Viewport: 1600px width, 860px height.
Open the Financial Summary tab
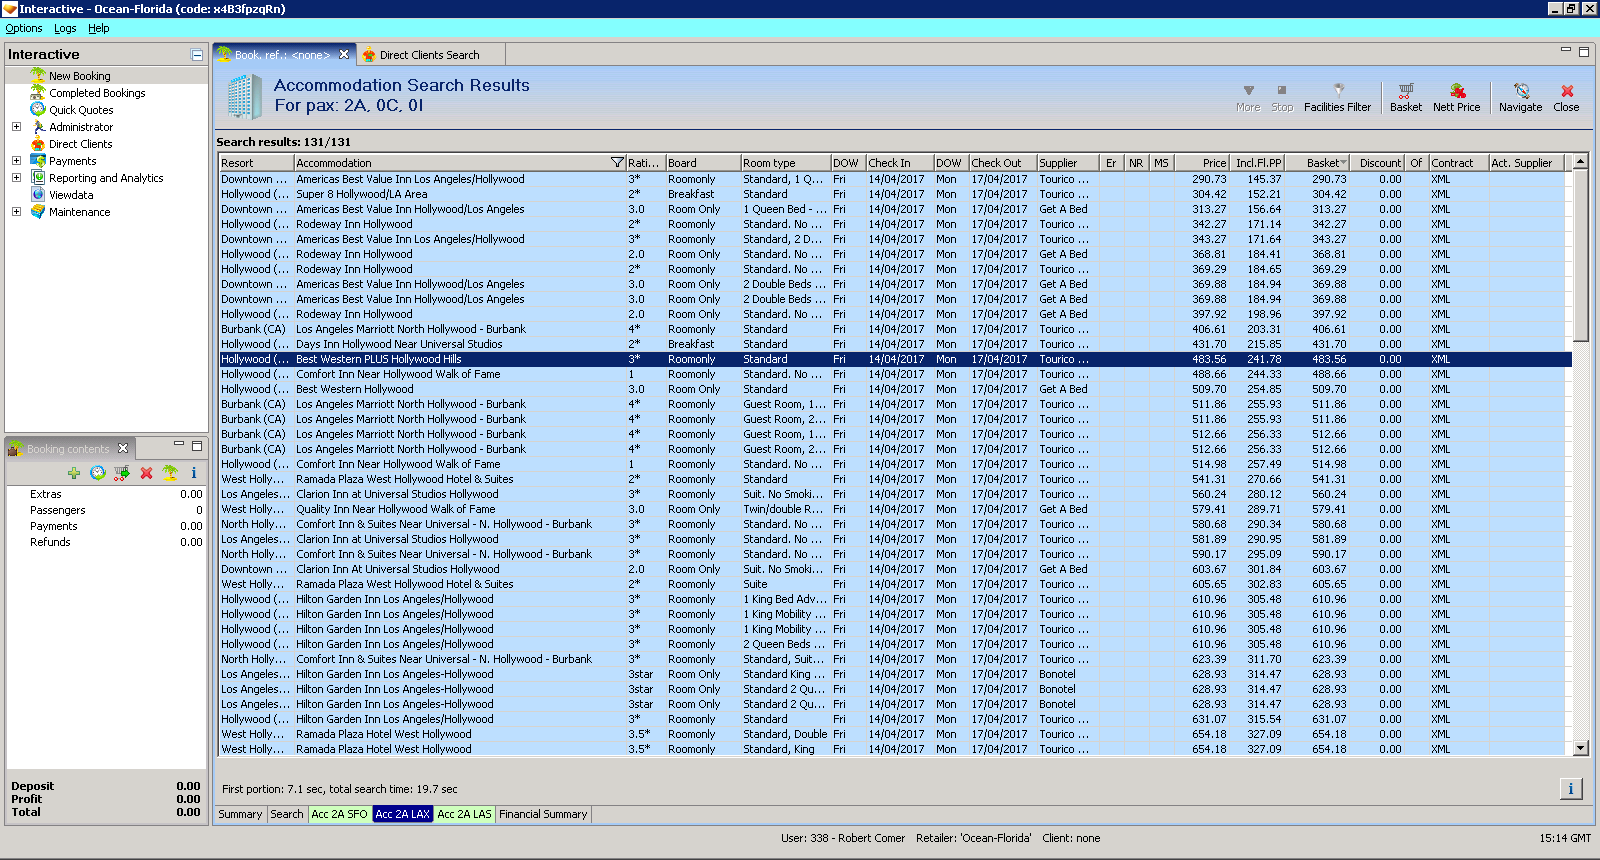click(x=543, y=814)
